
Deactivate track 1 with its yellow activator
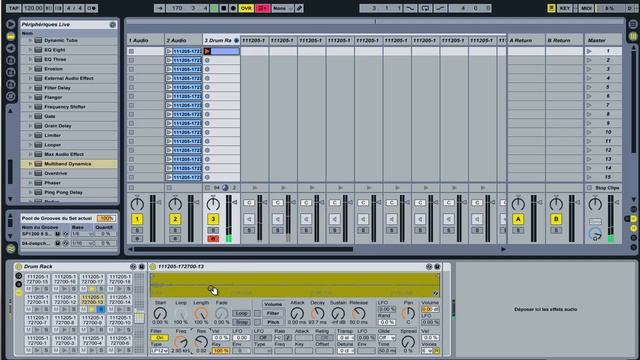click(137, 219)
